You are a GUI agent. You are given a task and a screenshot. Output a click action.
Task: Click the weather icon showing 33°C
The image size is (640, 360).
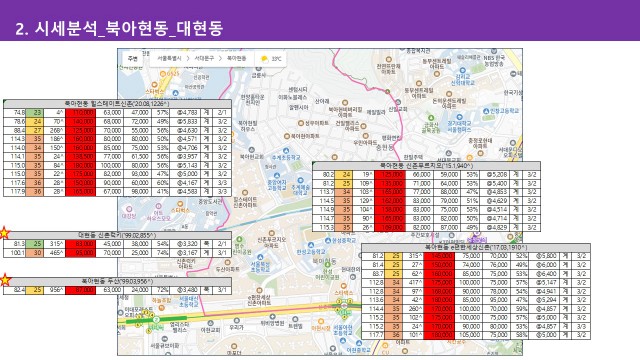pyautogui.click(x=264, y=59)
